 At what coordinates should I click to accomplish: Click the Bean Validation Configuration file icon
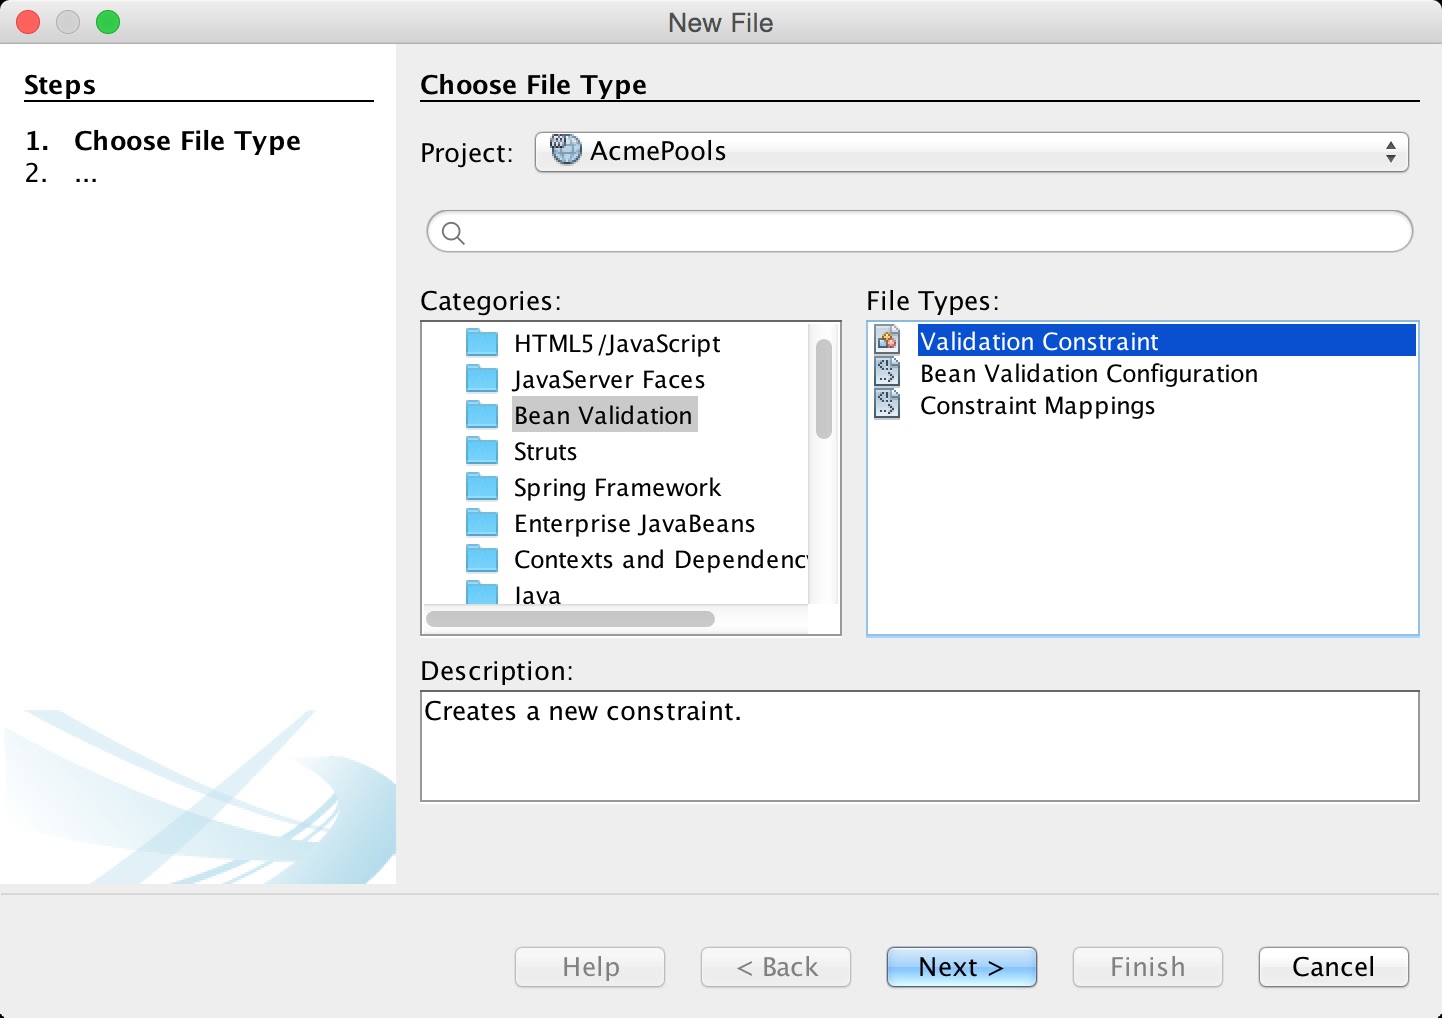[887, 373]
